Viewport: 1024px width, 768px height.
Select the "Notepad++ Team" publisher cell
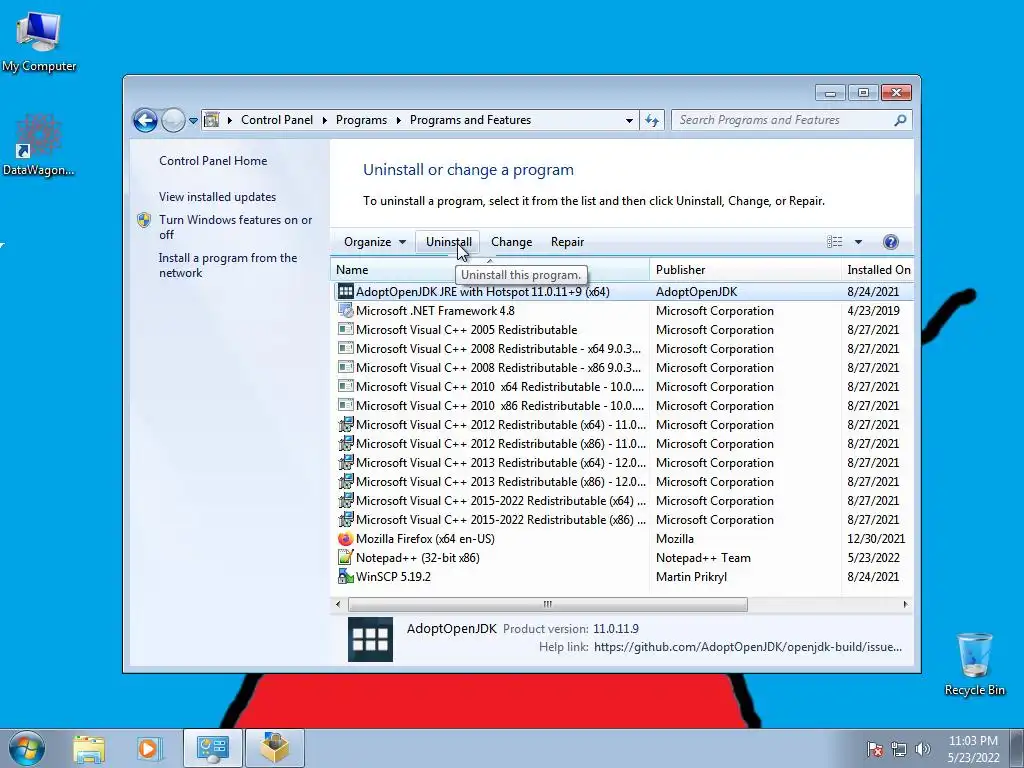click(x=703, y=558)
